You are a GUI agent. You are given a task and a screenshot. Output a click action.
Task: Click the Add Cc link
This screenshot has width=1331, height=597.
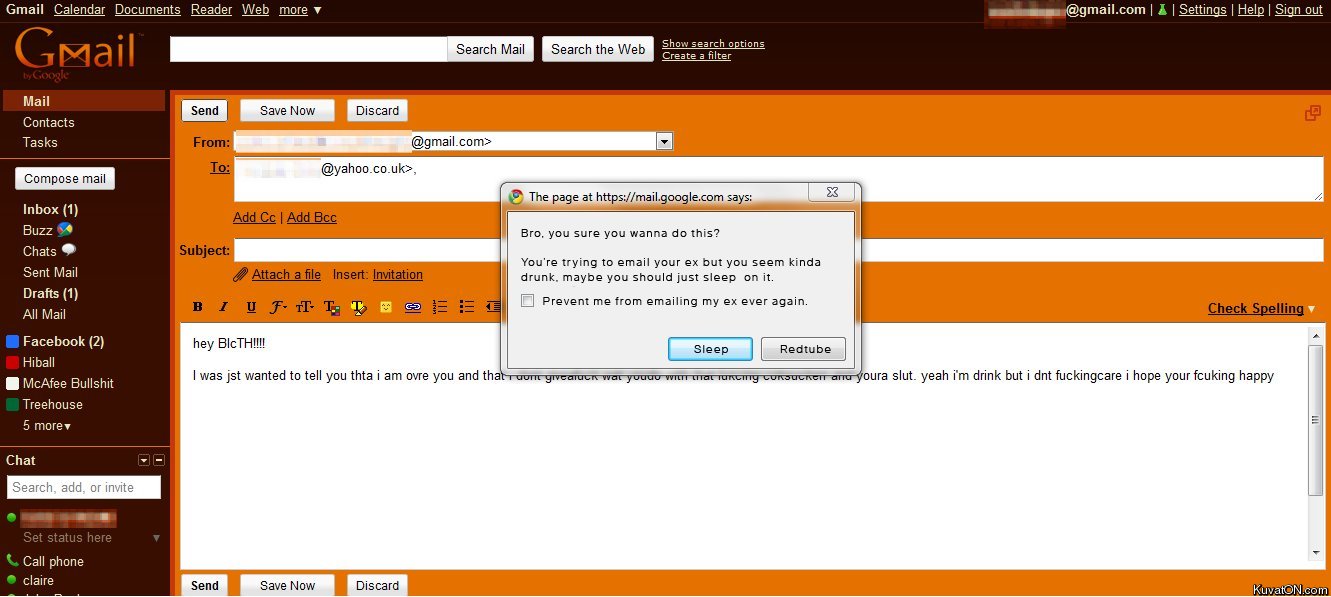tap(254, 217)
